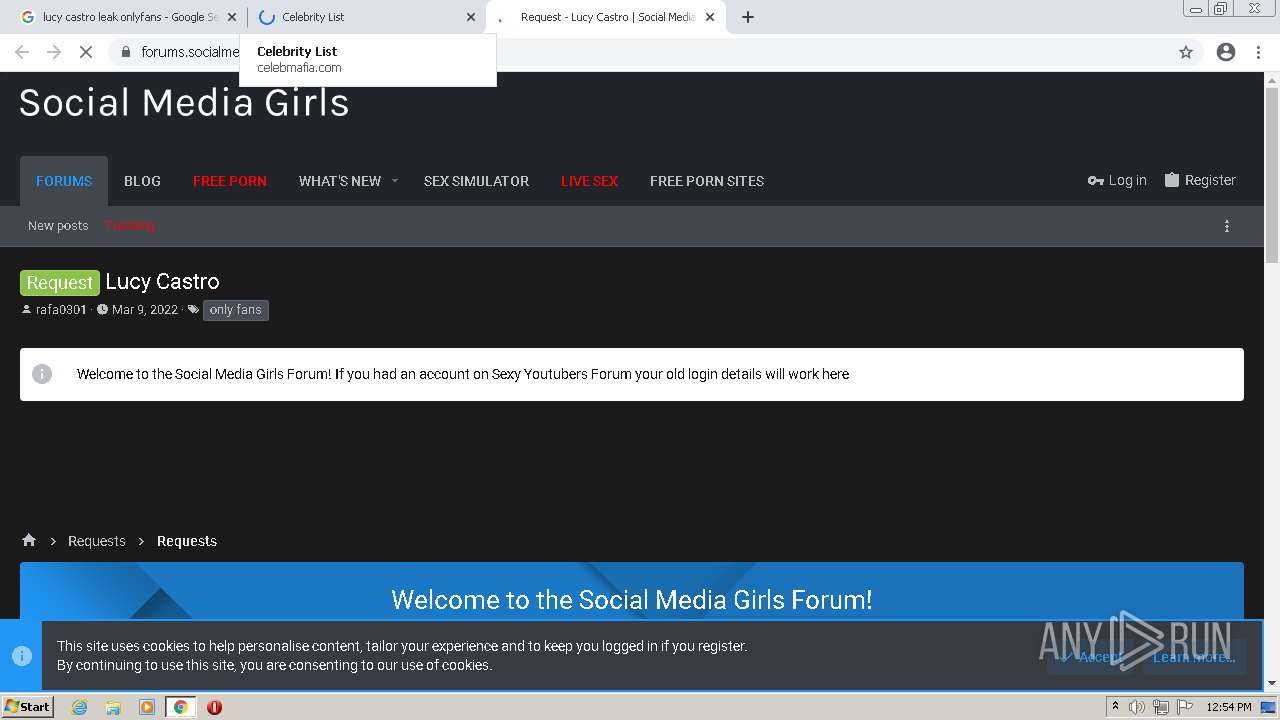The image size is (1280, 720).
Task: Expand the WHAT'S NEW dropdown arrow
Action: [x=394, y=181]
